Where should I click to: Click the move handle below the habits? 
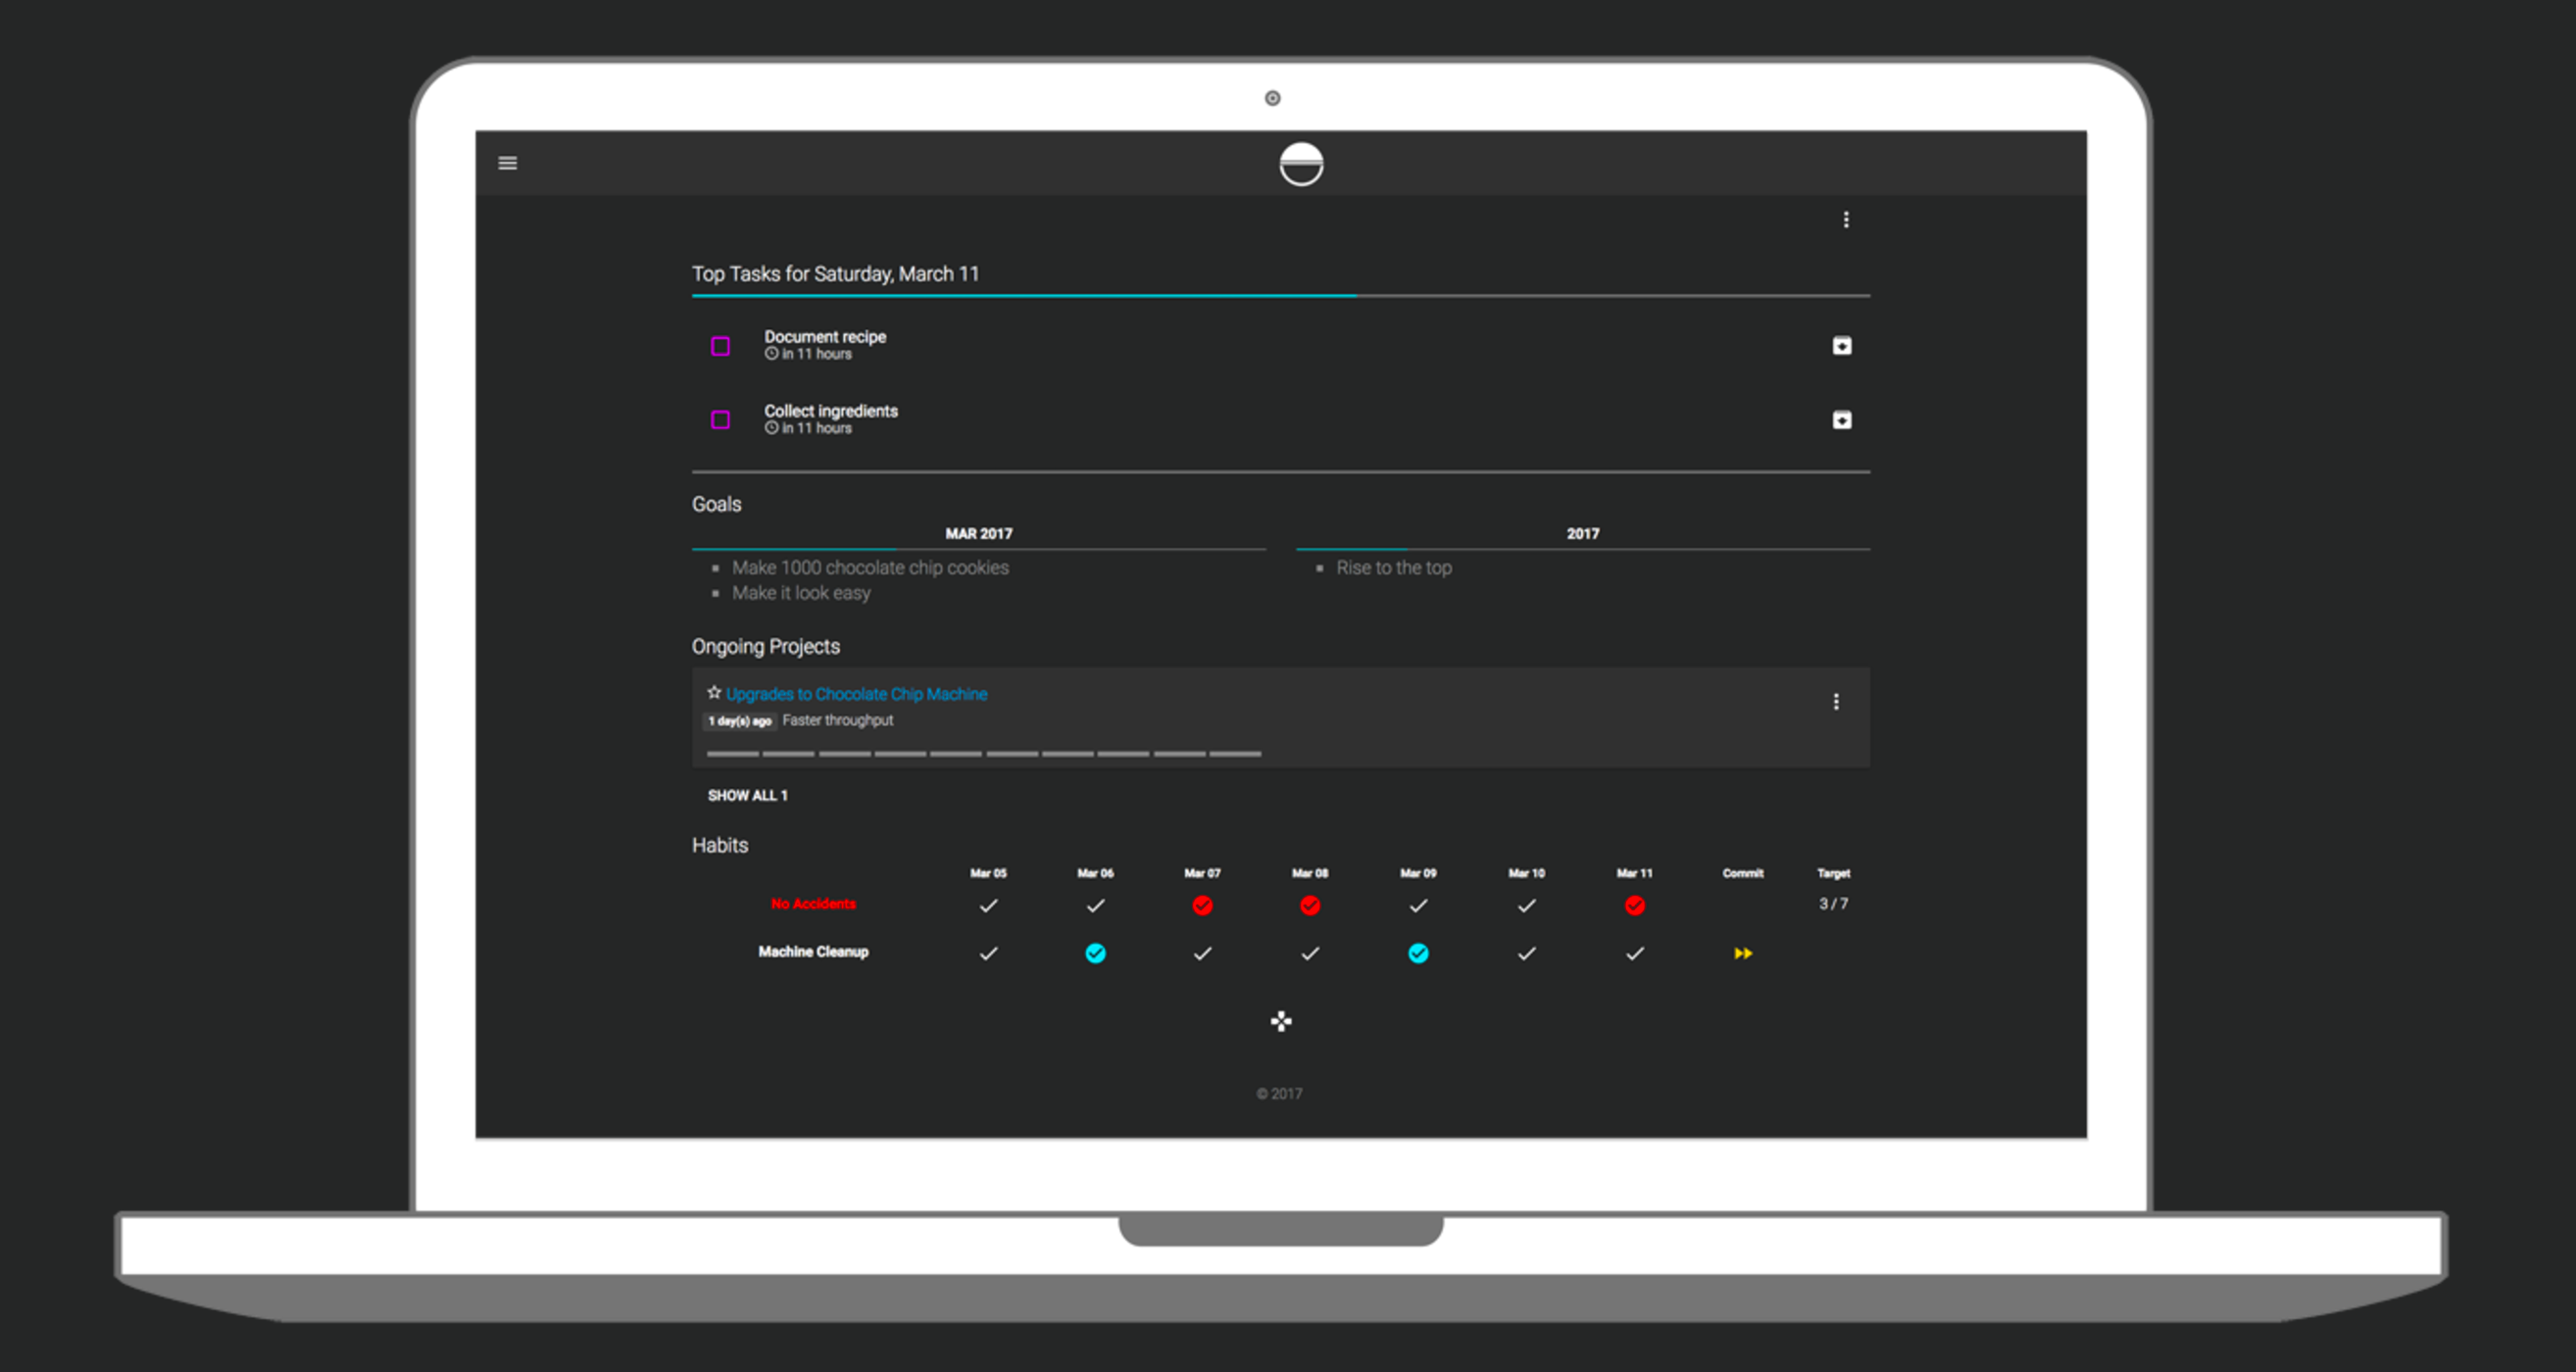coord(1280,1021)
